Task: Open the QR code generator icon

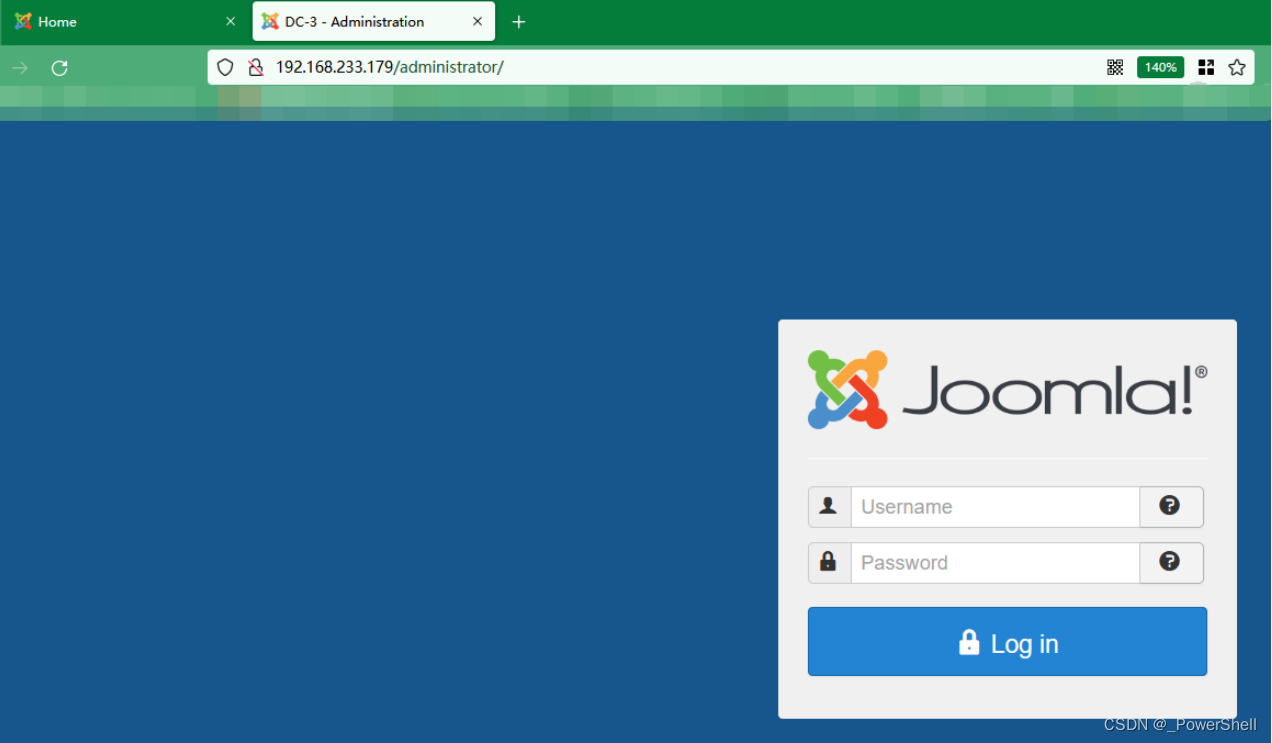Action: [1115, 67]
